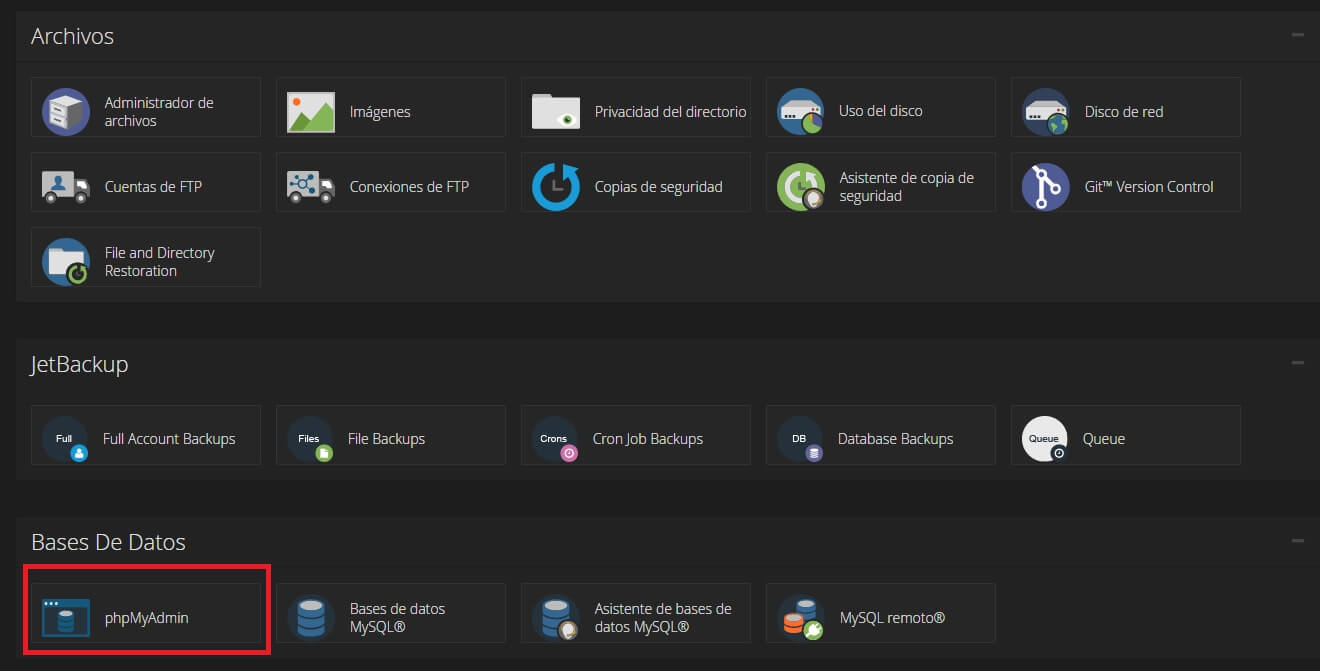Image resolution: width=1320 pixels, height=671 pixels.
Task: Click the Archivos section heading
Action: tap(72, 36)
